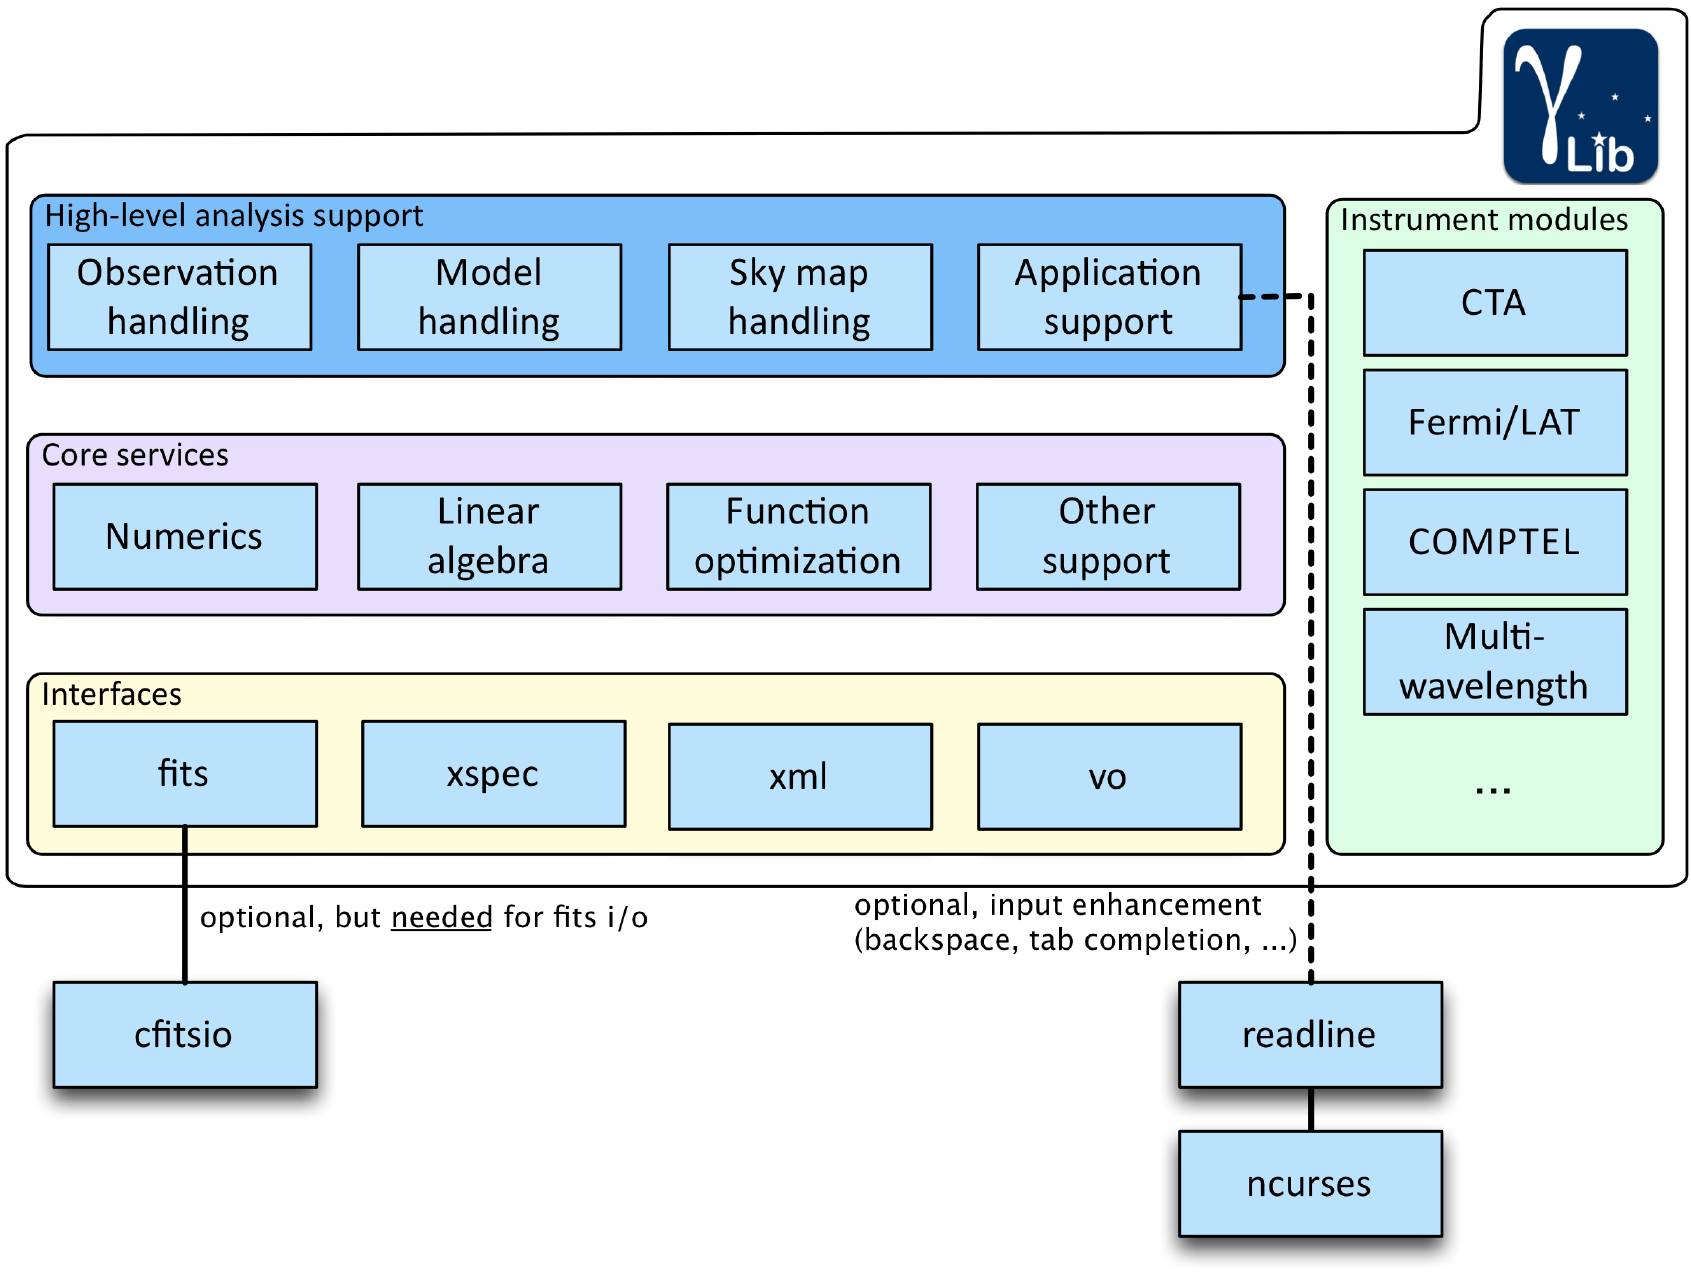The height and width of the screenshot is (1280, 1691).
Task: Click the 'Core services' heading
Action: 135,455
